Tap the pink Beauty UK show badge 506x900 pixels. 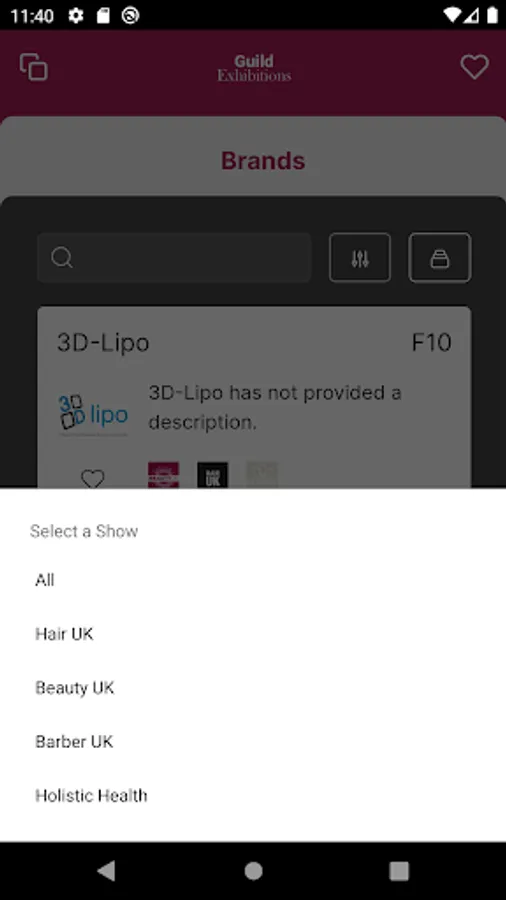[x=164, y=475]
